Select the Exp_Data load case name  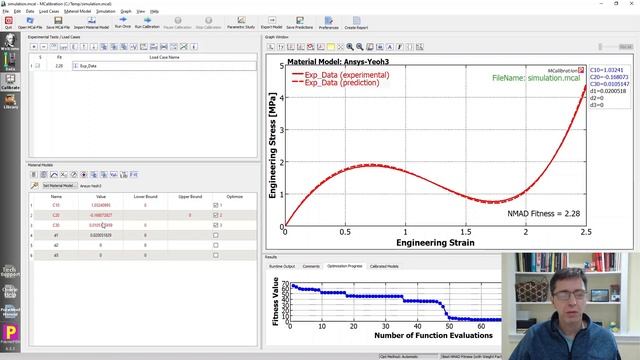pyautogui.click(x=164, y=66)
